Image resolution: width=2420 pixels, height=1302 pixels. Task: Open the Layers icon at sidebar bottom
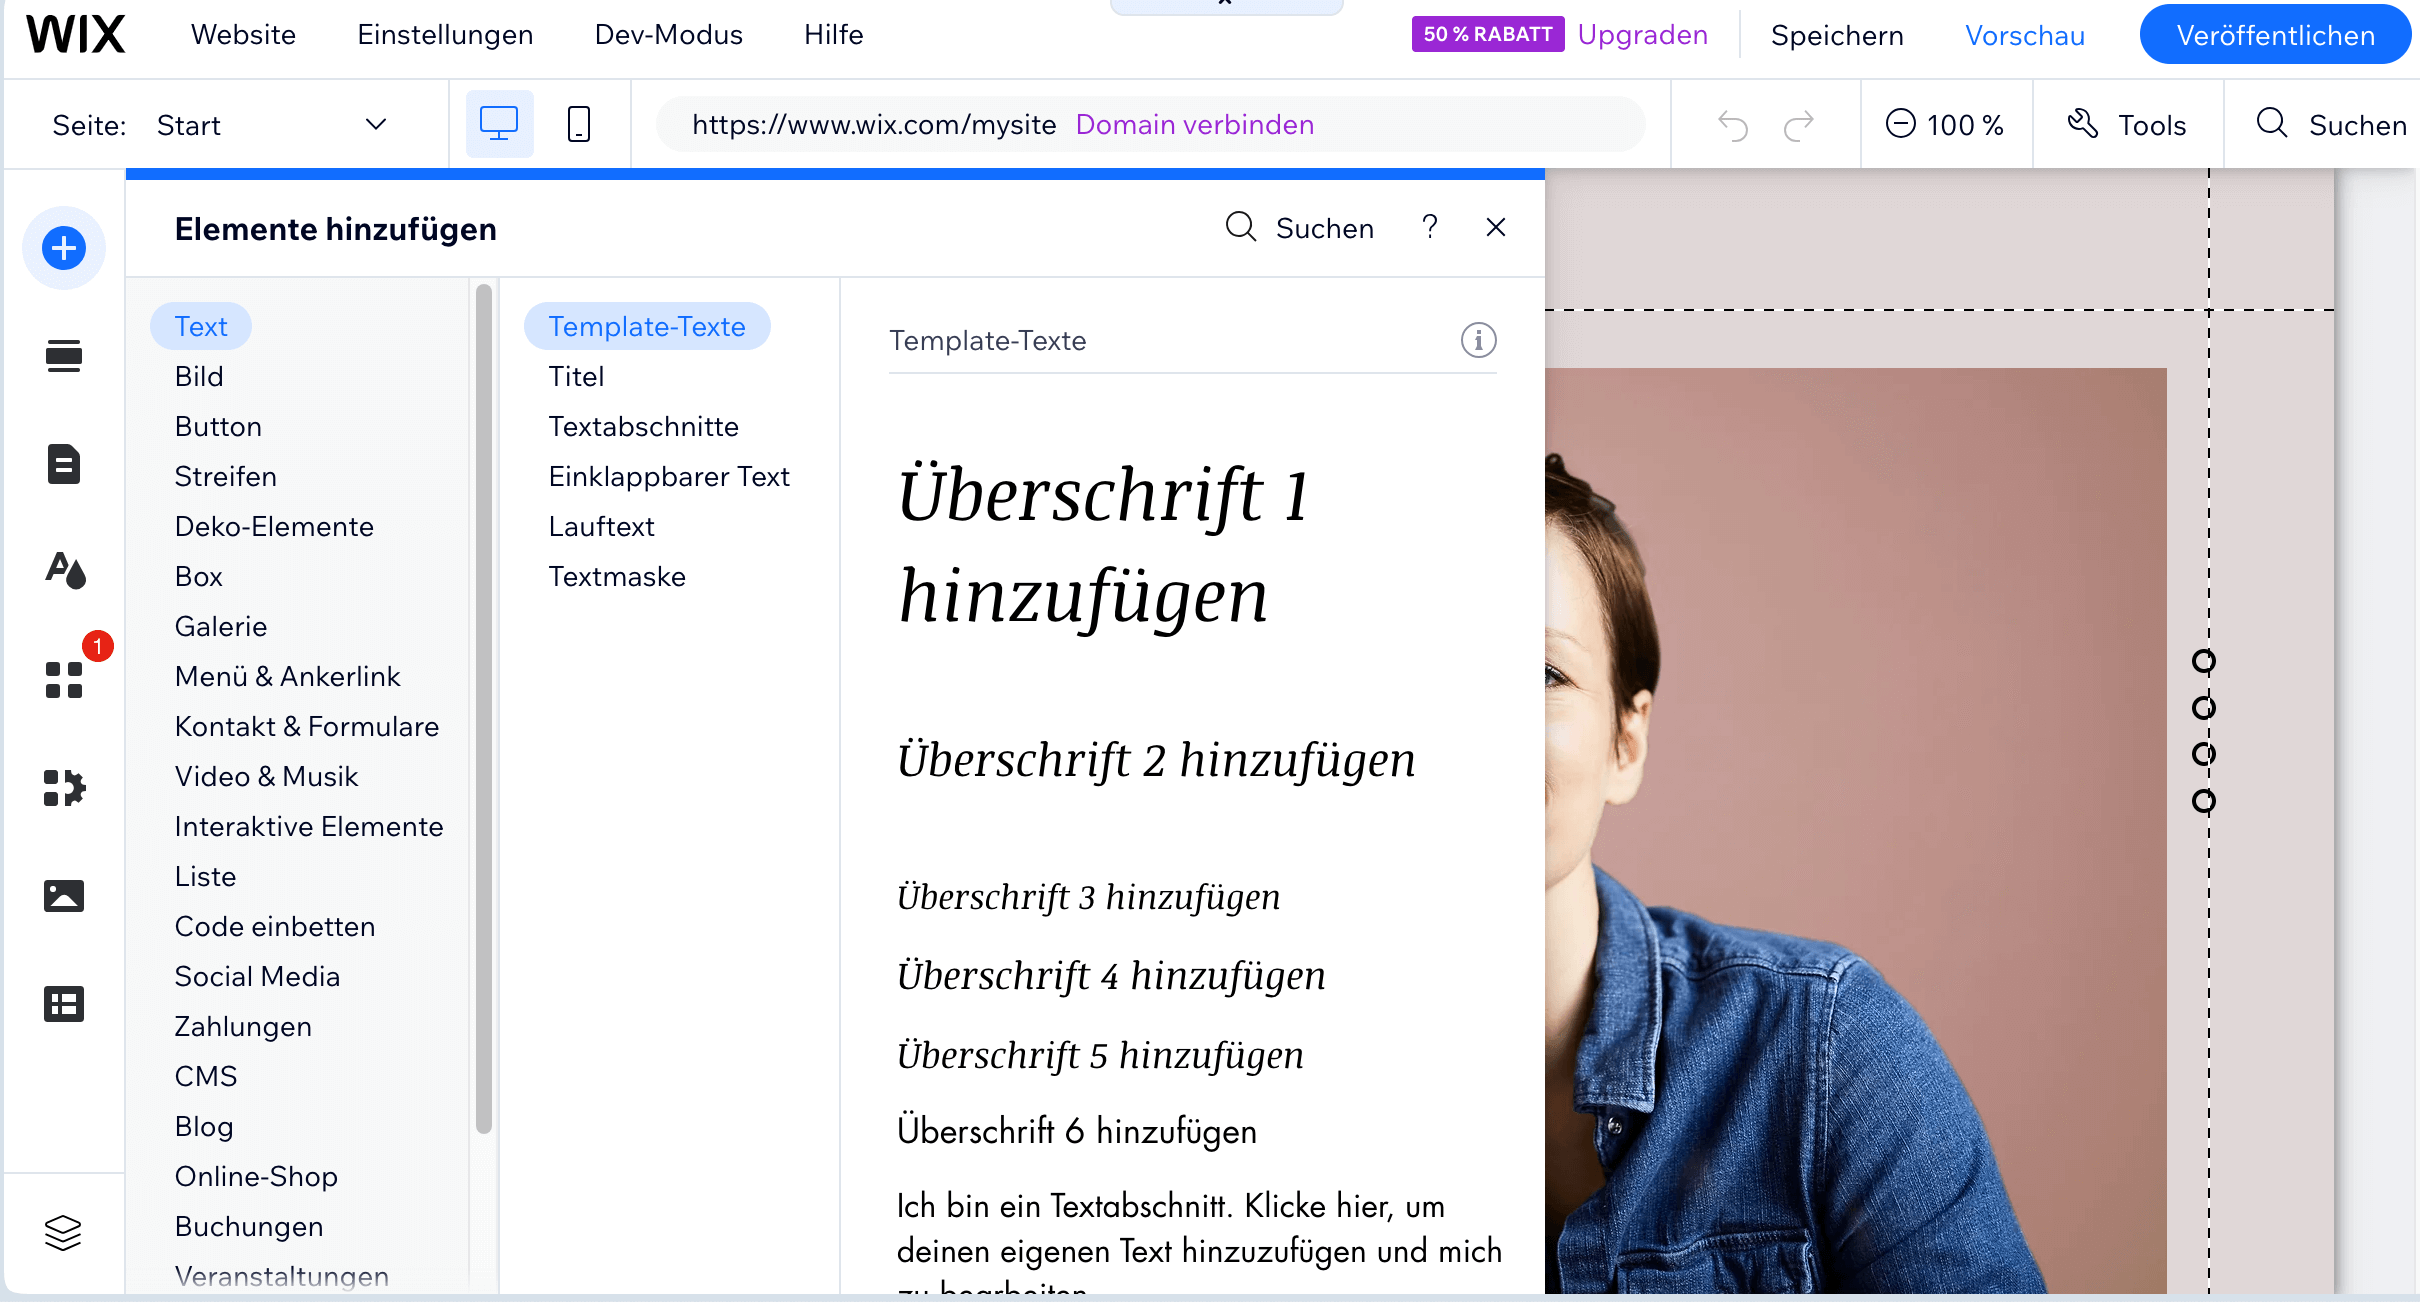tap(63, 1232)
